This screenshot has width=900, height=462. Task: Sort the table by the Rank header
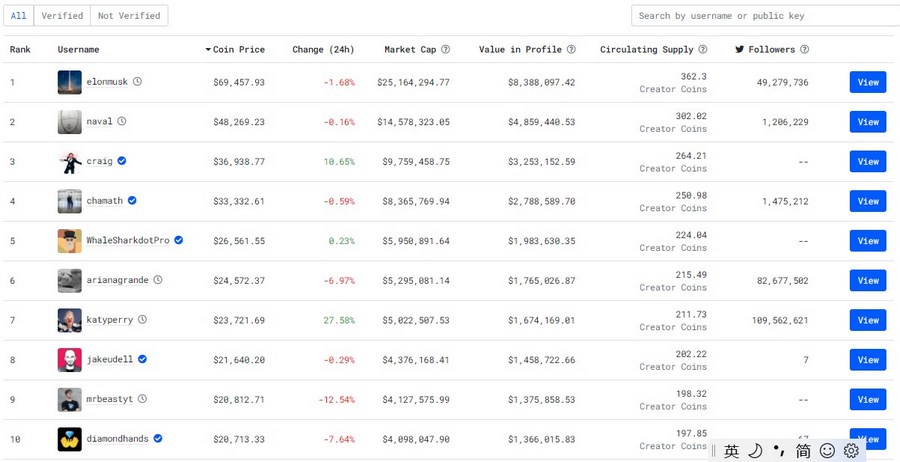(x=21, y=49)
